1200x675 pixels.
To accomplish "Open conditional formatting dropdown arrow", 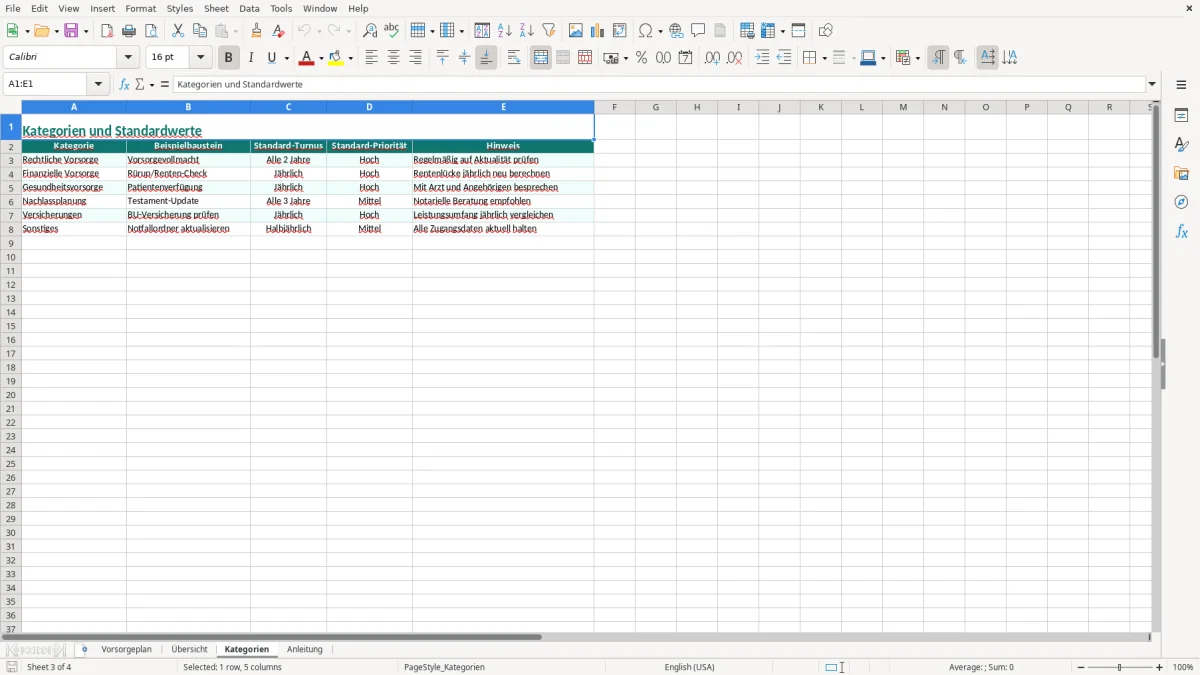I will [x=917, y=58].
